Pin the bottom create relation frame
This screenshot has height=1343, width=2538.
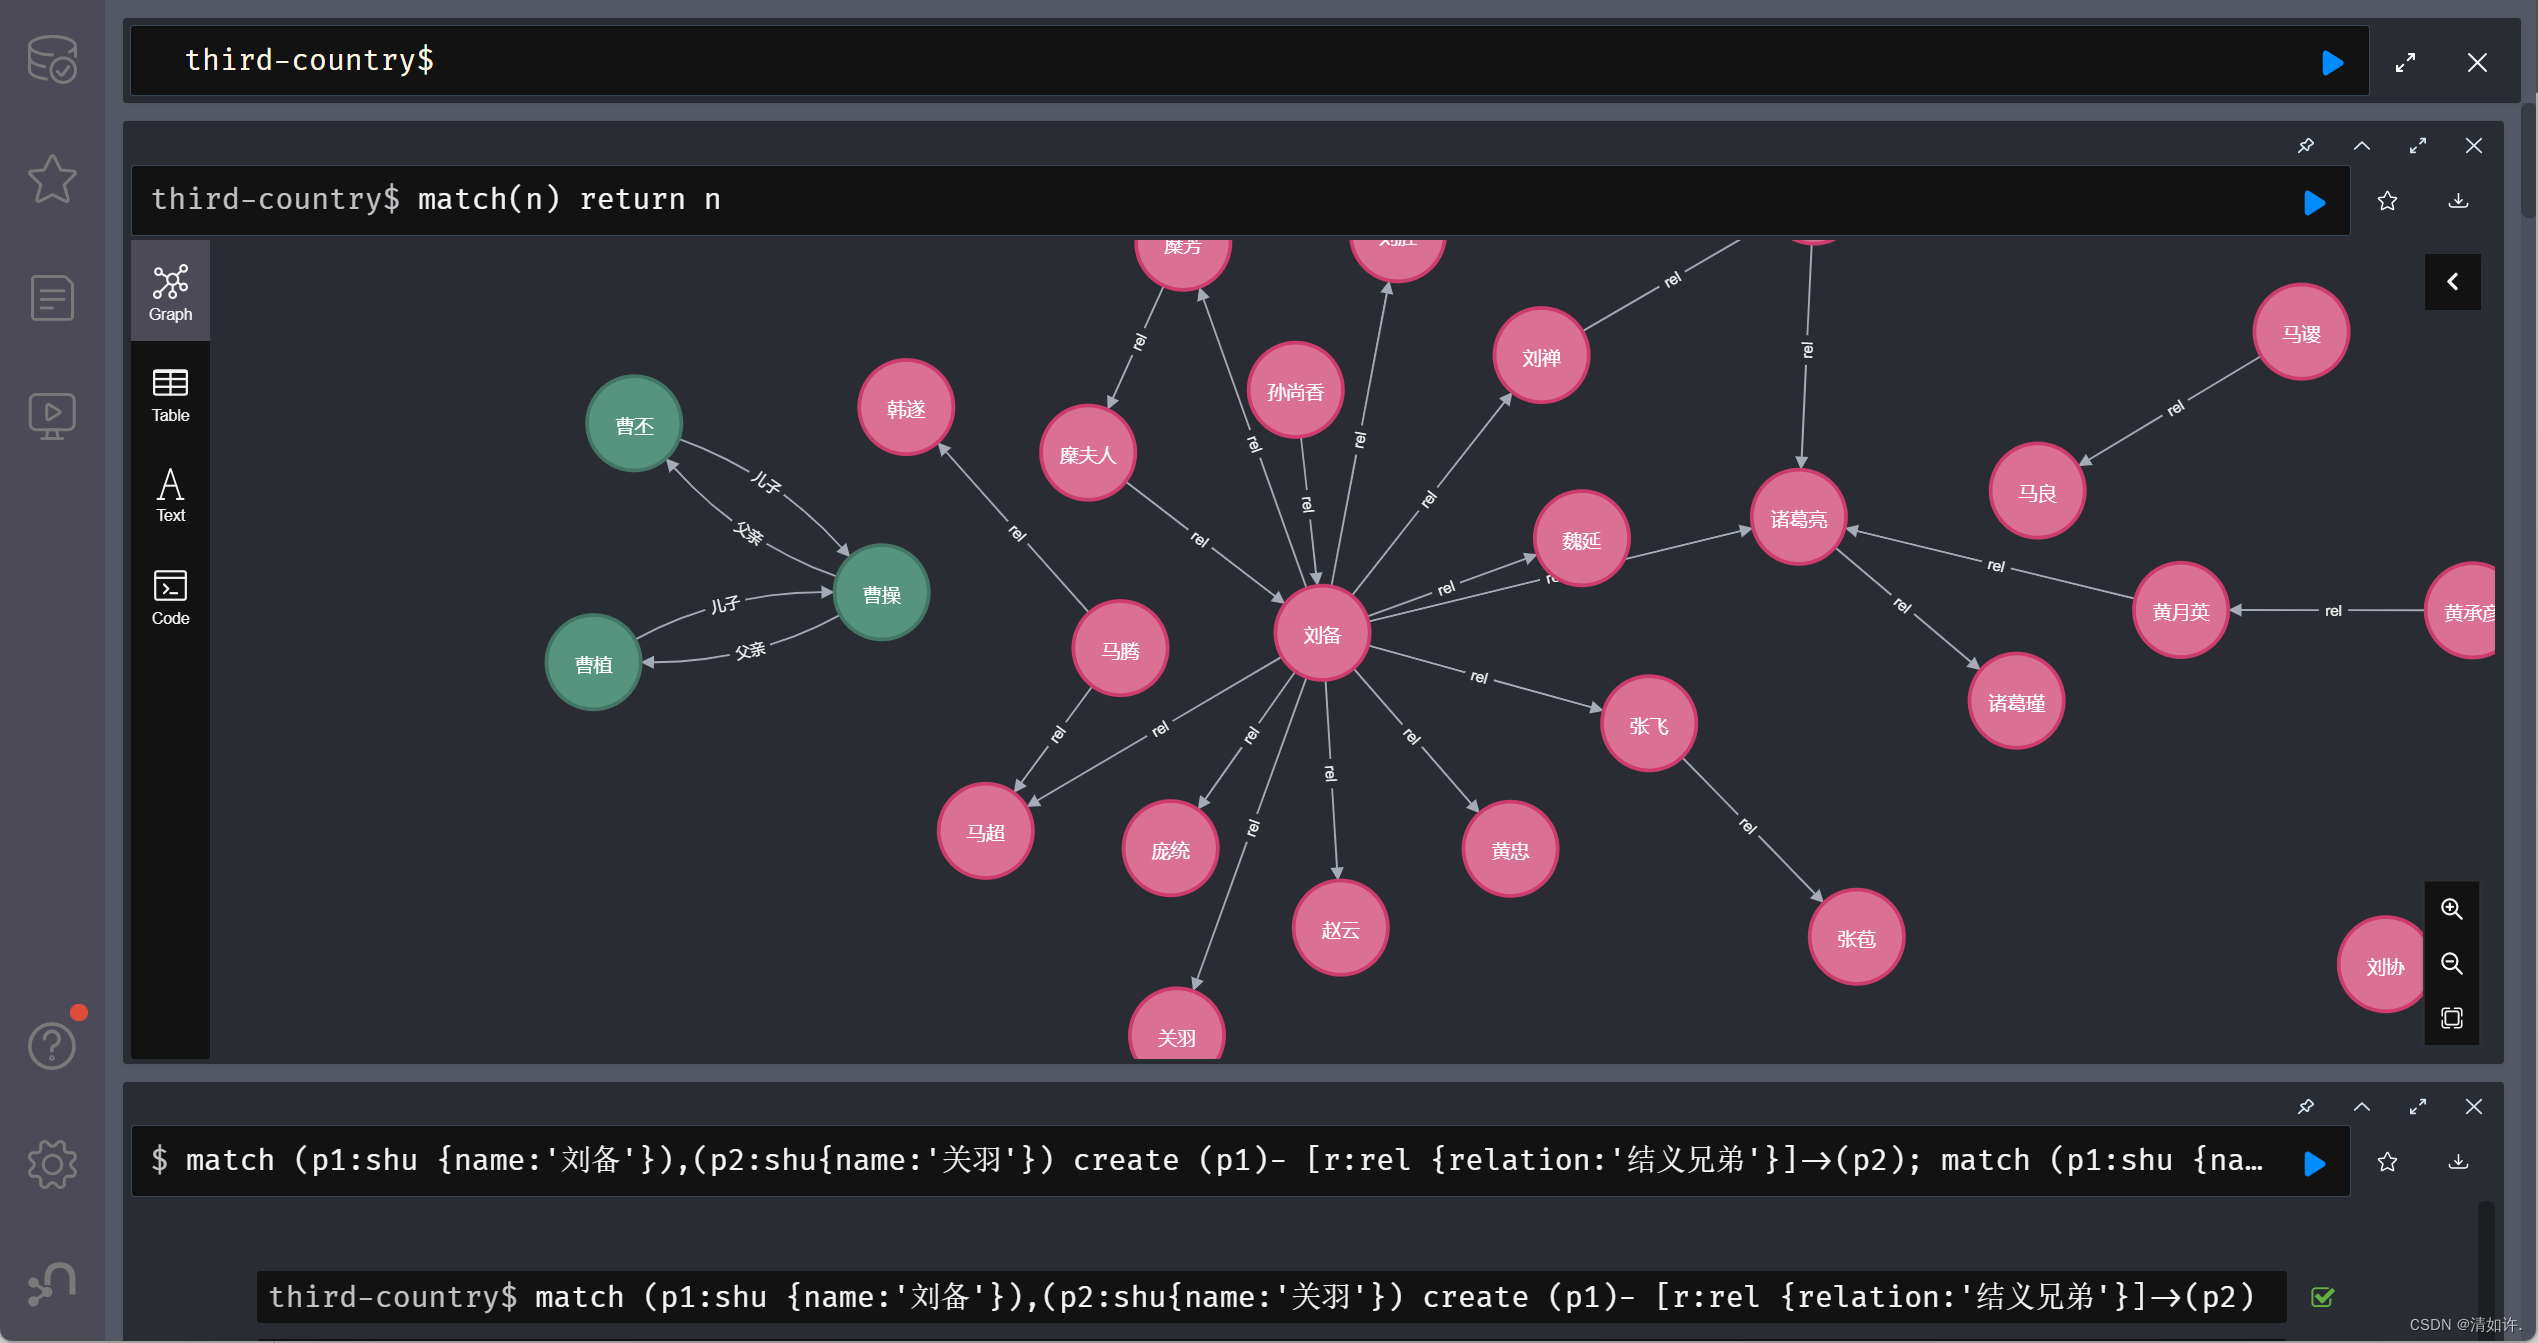pyautogui.click(x=2306, y=1106)
